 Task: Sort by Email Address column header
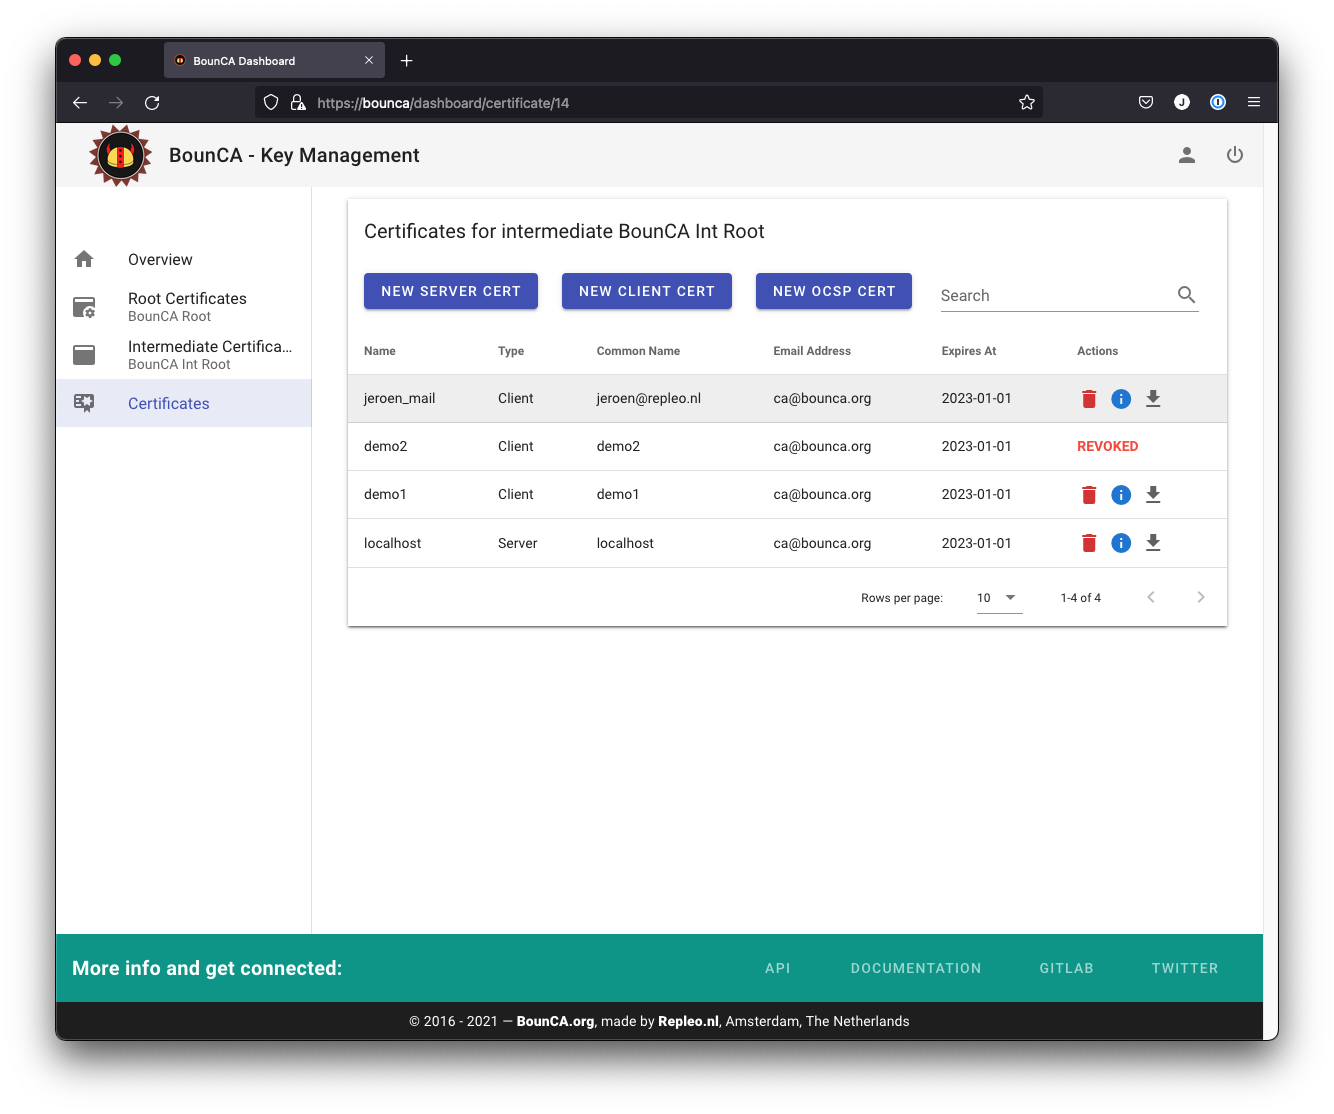(x=812, y=351)
